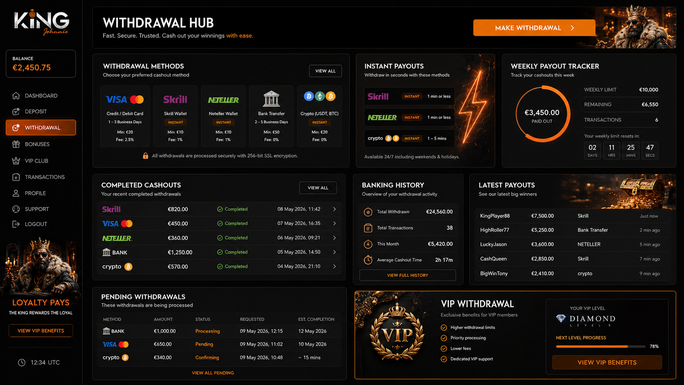The width and height of the screenshot is (684, 385).
Task: Click View All in Completed Cashouts
Action: click(x=318, y=187)
